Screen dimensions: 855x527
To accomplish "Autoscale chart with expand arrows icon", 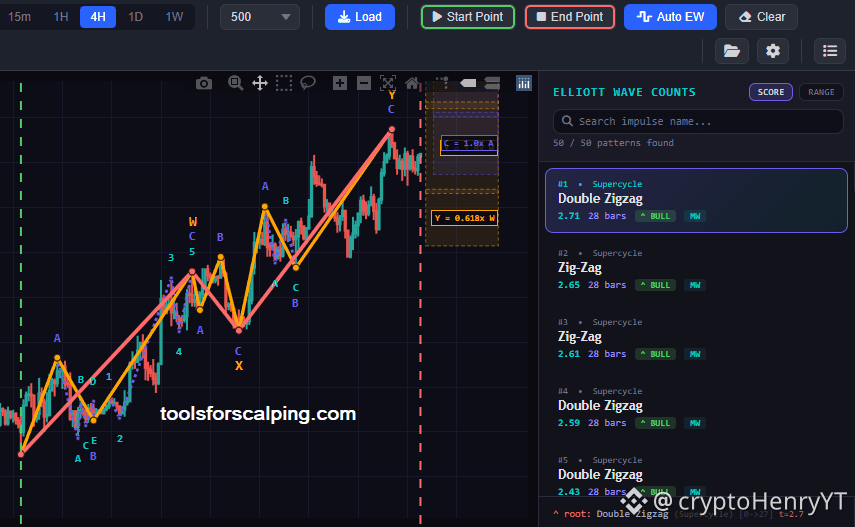I will click(x=388, y=83).
